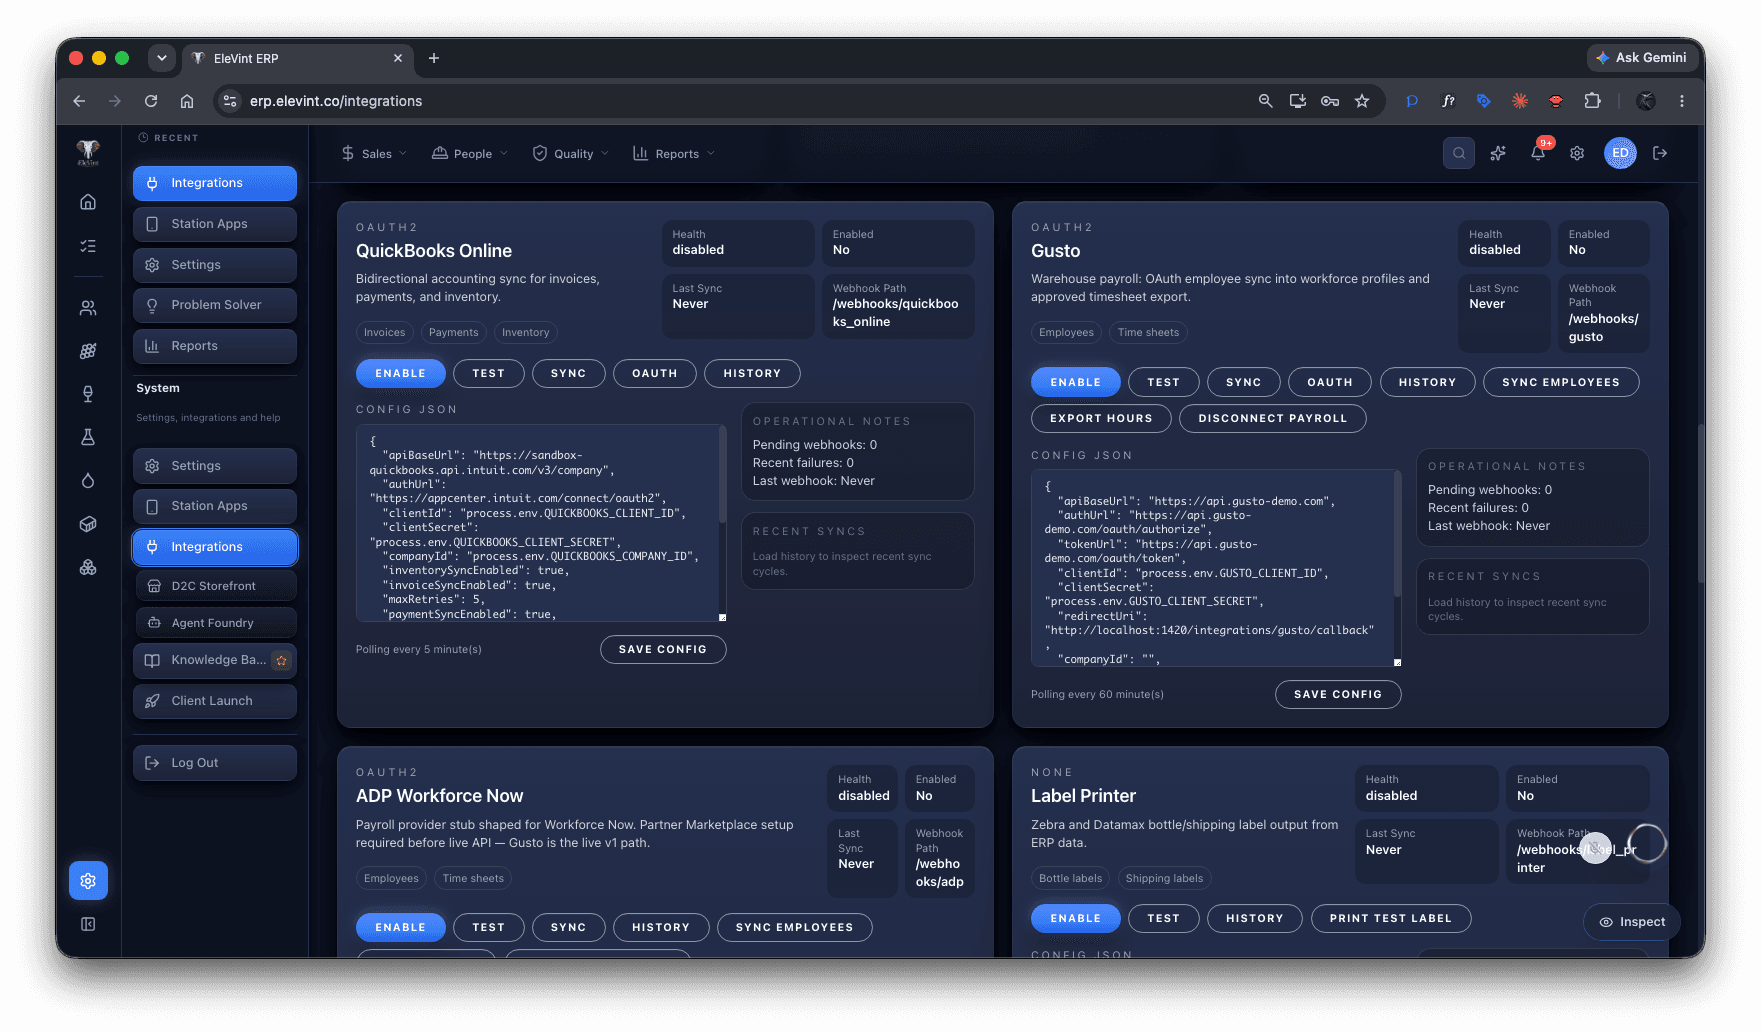Enable the ADP Workforce Now integration
The image size is (1761, 1032).
point(401,927)
